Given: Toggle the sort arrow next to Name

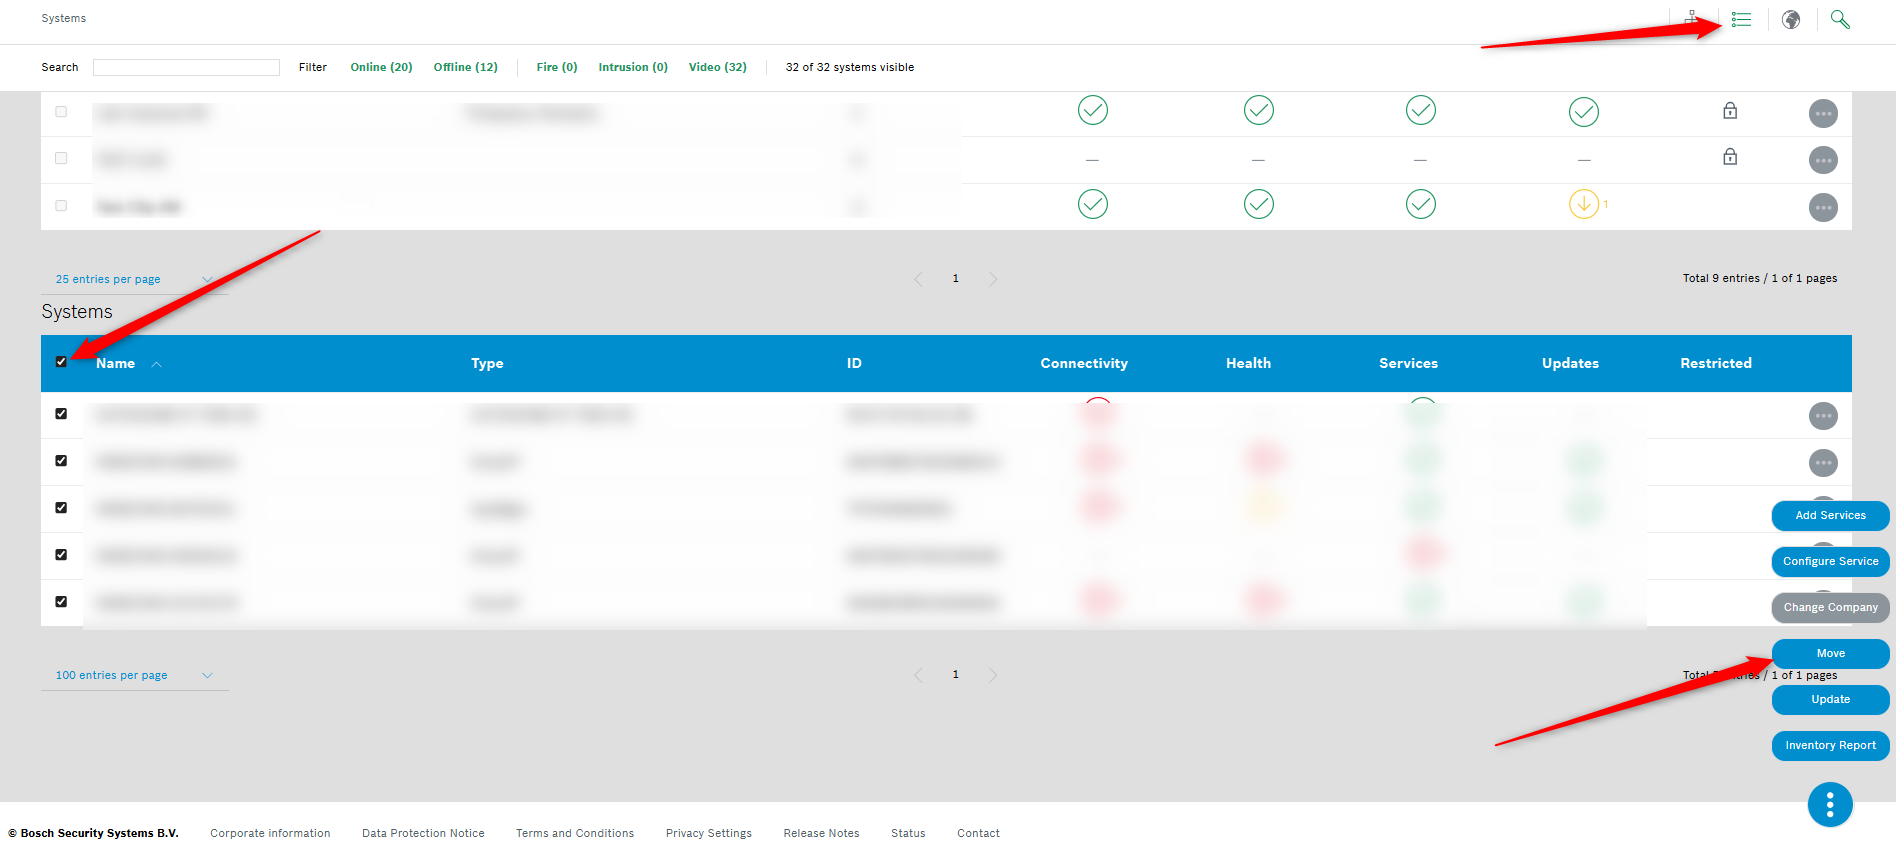Looking at the screenshot, I should [157, 365].
